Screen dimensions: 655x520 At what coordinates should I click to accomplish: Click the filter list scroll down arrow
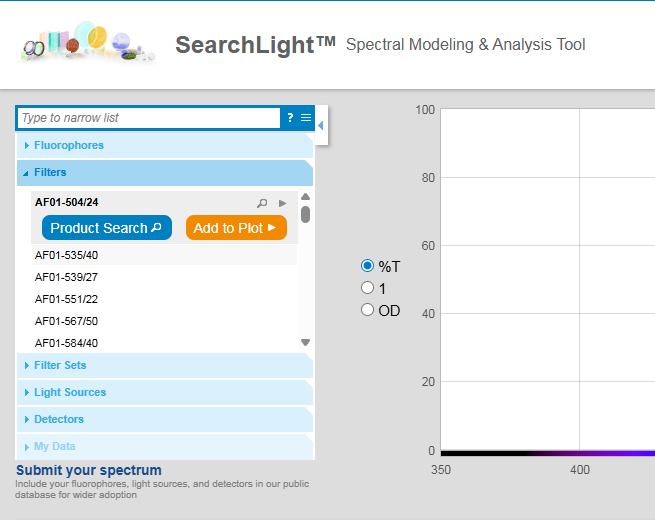click(305, 342)
